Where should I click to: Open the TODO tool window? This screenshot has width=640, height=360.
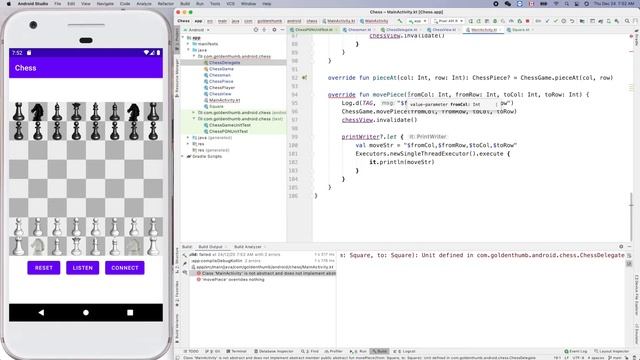point(191,351)
